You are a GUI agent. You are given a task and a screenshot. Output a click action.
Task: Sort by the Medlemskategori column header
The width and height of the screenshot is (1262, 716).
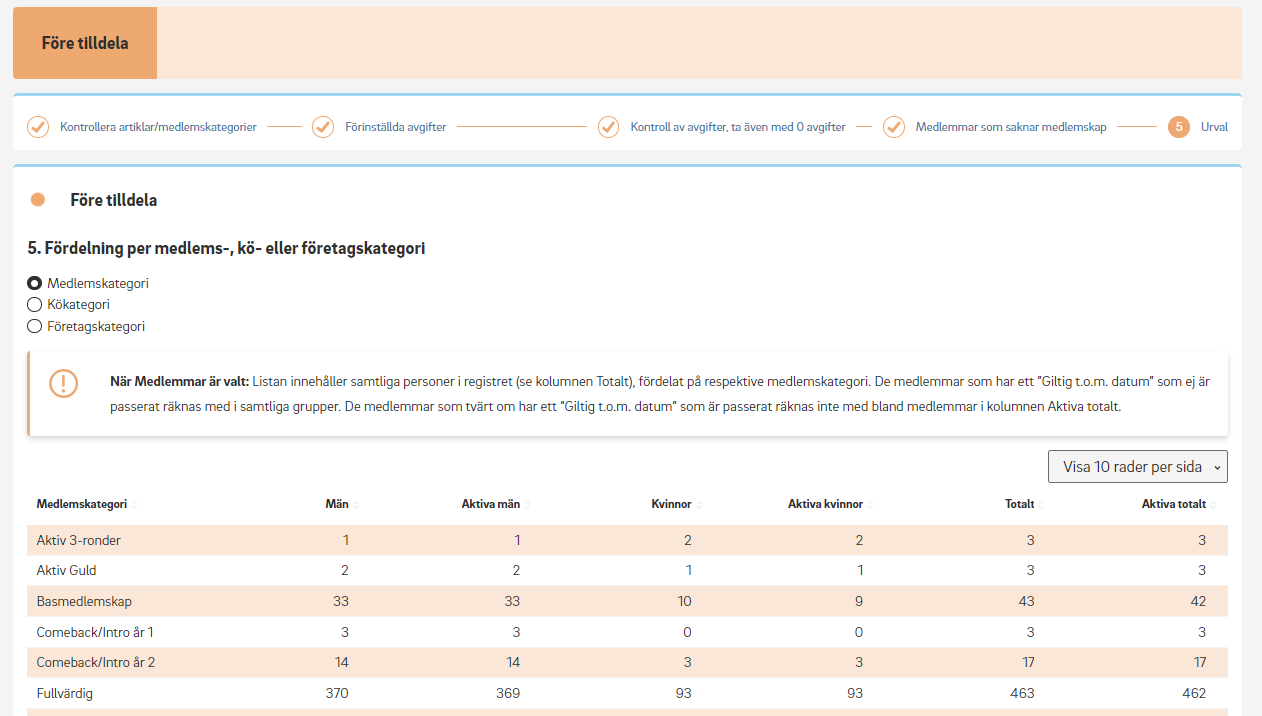tap(82, 504)
